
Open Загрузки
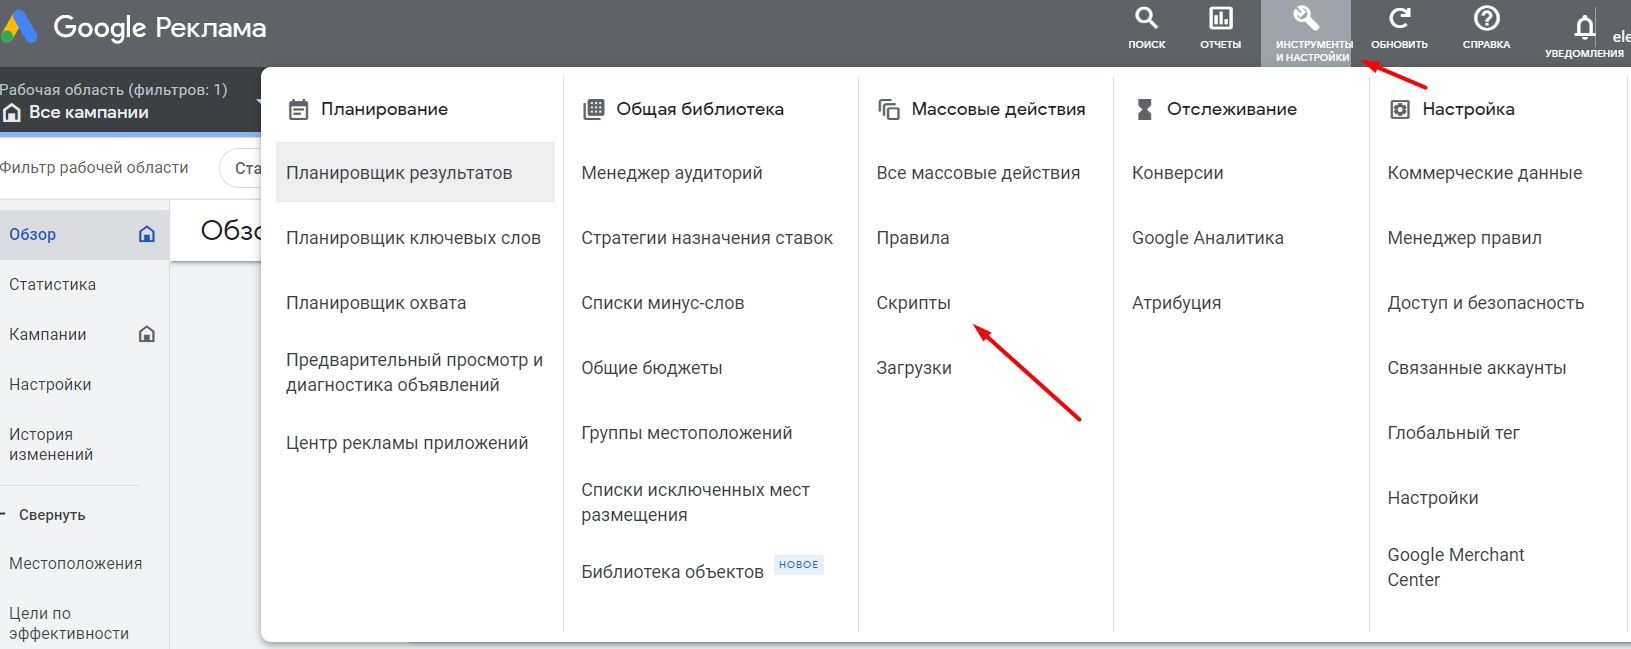pos(914,368)
